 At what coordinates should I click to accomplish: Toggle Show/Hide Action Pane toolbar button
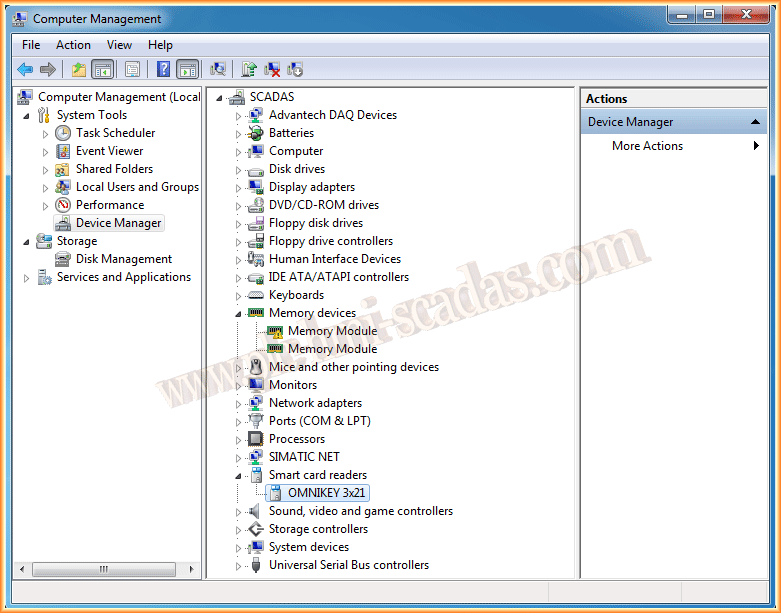point(187,69)
